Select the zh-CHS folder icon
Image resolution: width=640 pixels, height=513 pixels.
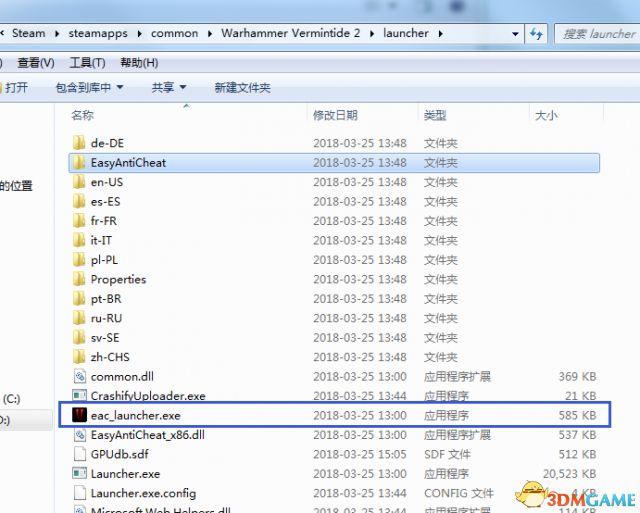(x=79, y=357)
